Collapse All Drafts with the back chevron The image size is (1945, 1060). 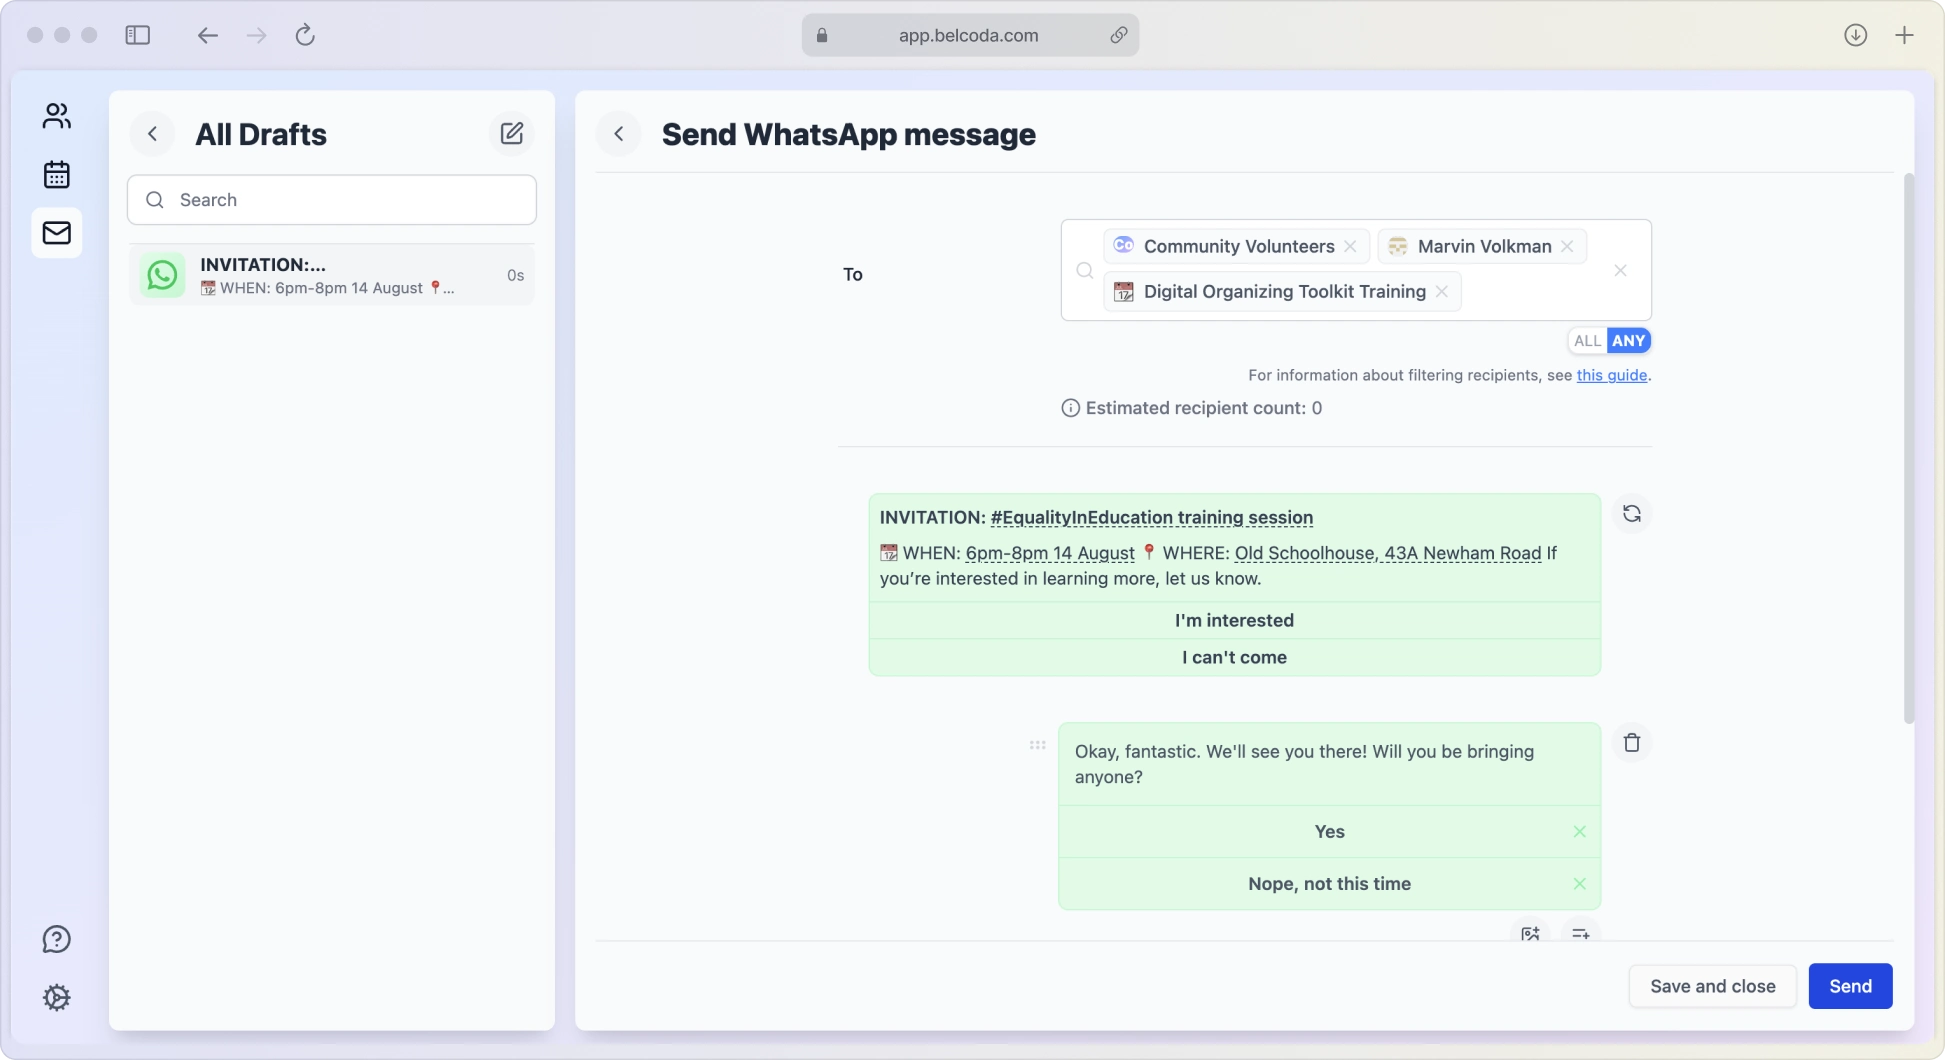pos(153,133)
